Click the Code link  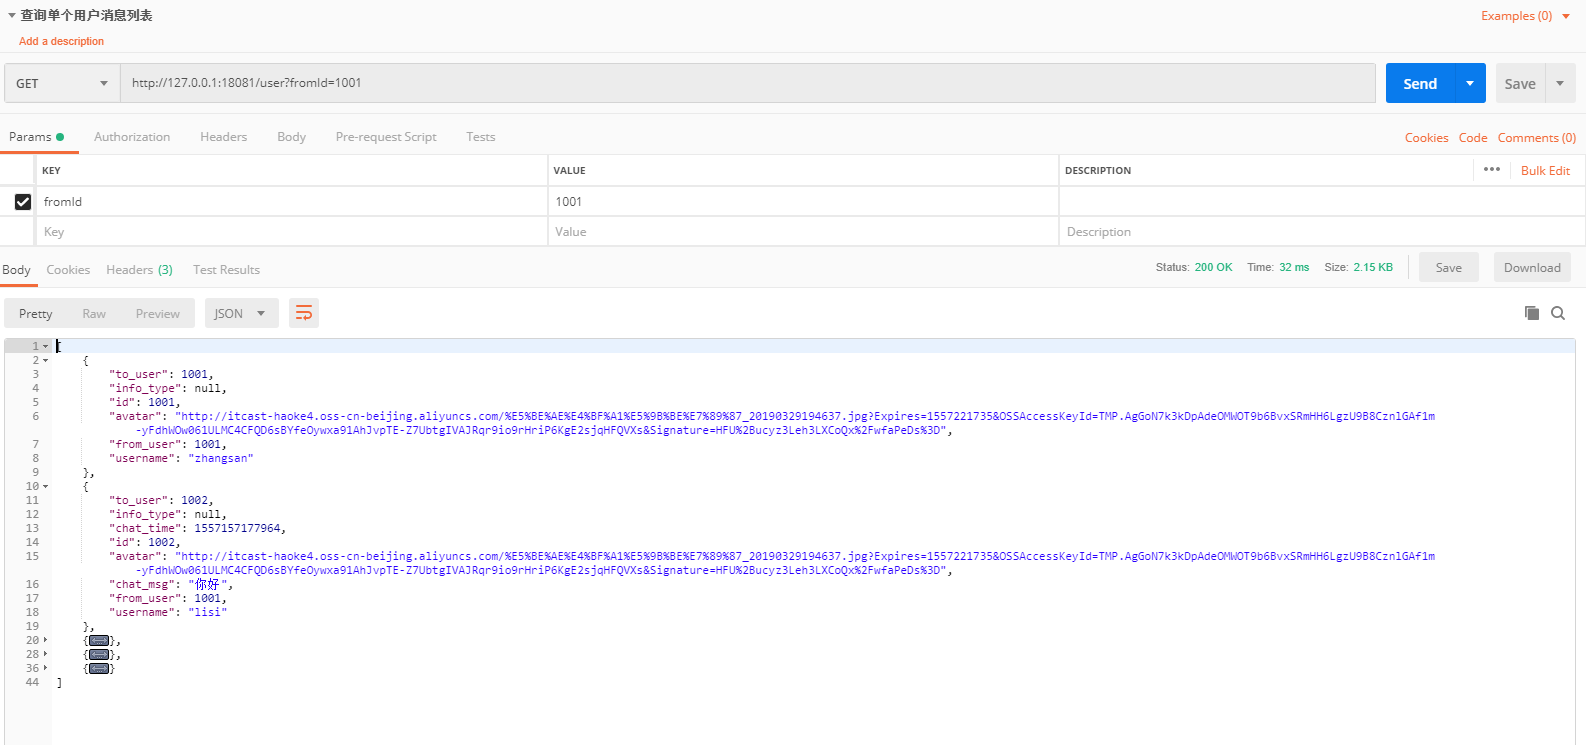click(x=1473, y=138)
